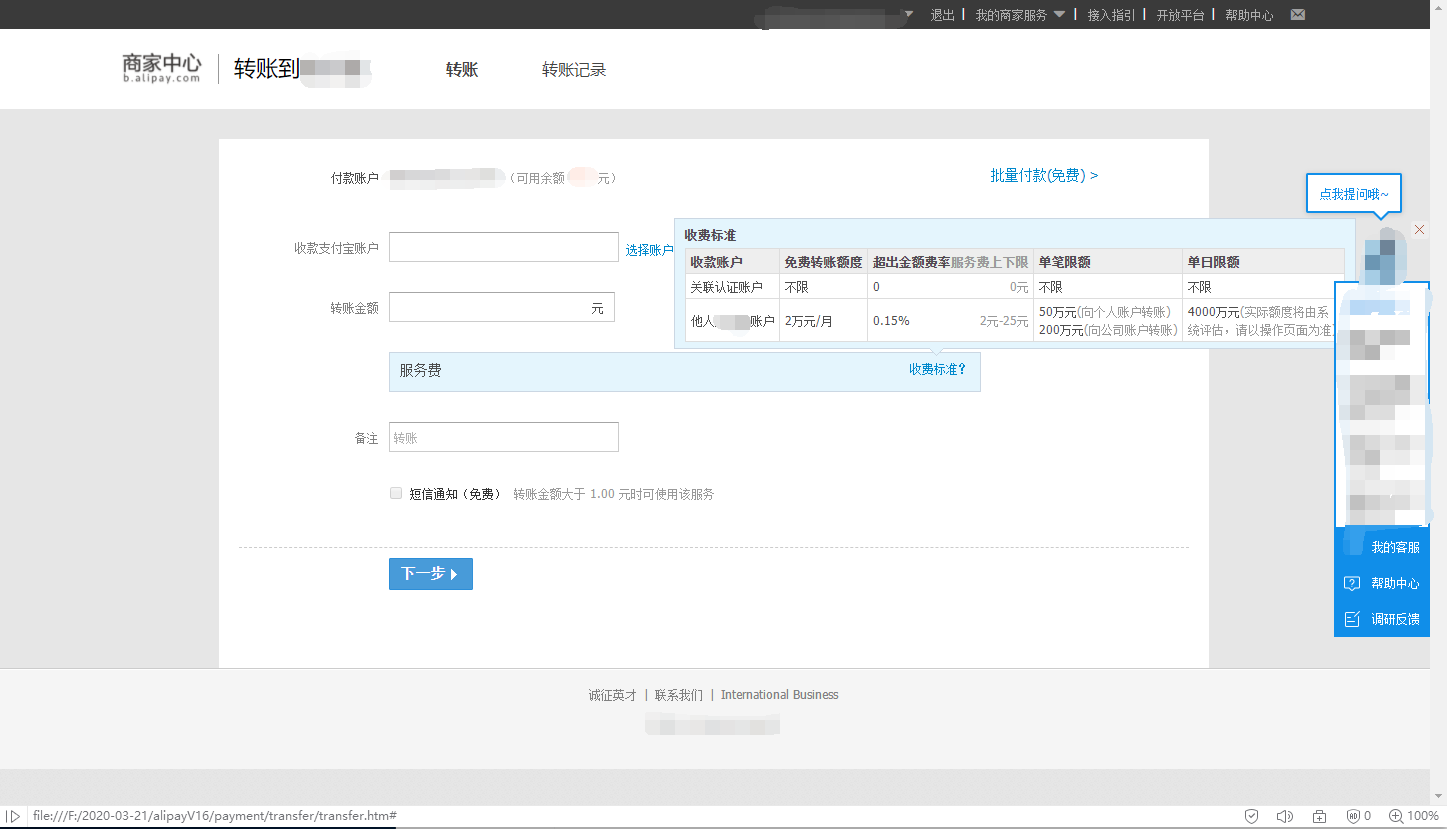Open the first-aid toolbox icon in status bar
The image size is (1447, 829).
(1320, 816)
